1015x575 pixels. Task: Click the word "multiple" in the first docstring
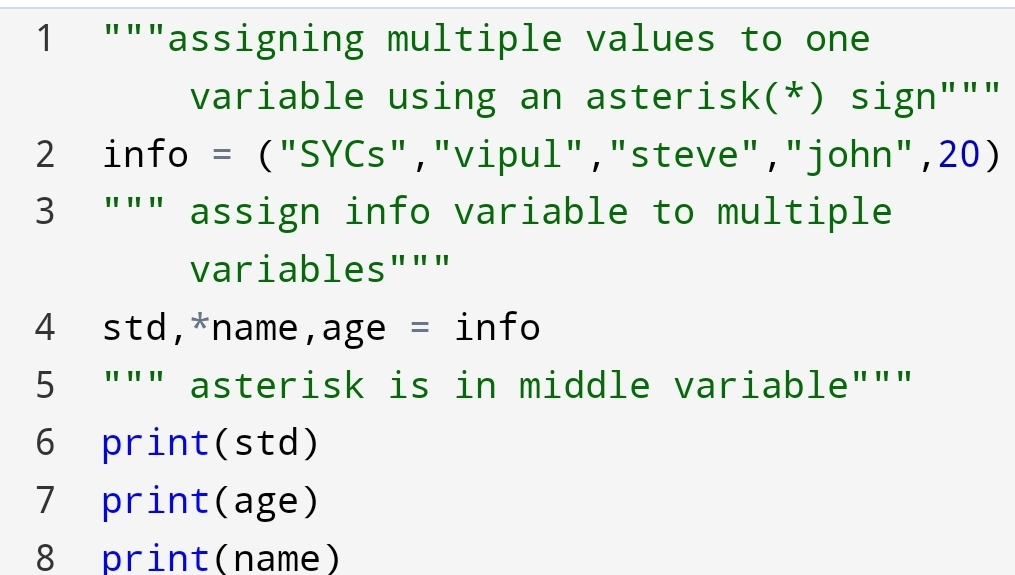coord(475,40)
